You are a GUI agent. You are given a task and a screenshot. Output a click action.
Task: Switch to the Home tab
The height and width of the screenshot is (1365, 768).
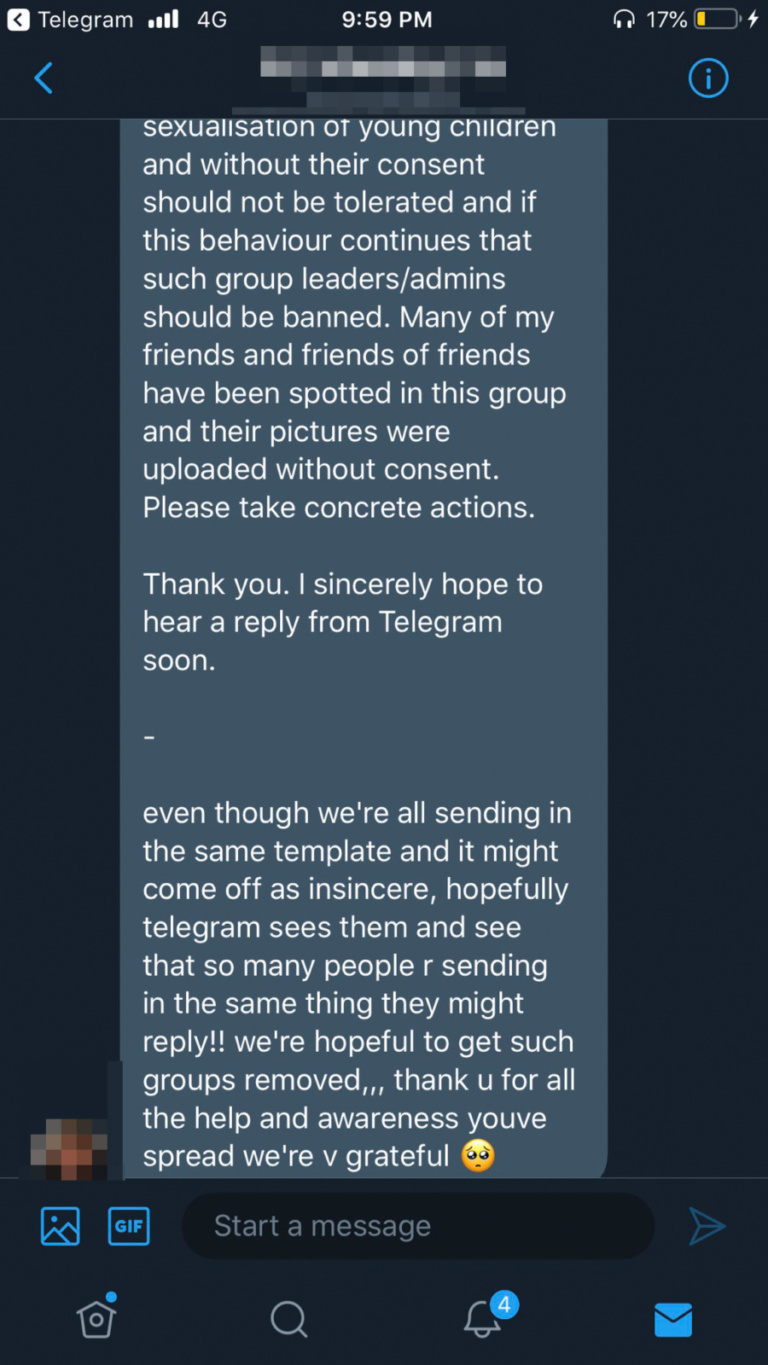click(96, 1318)
